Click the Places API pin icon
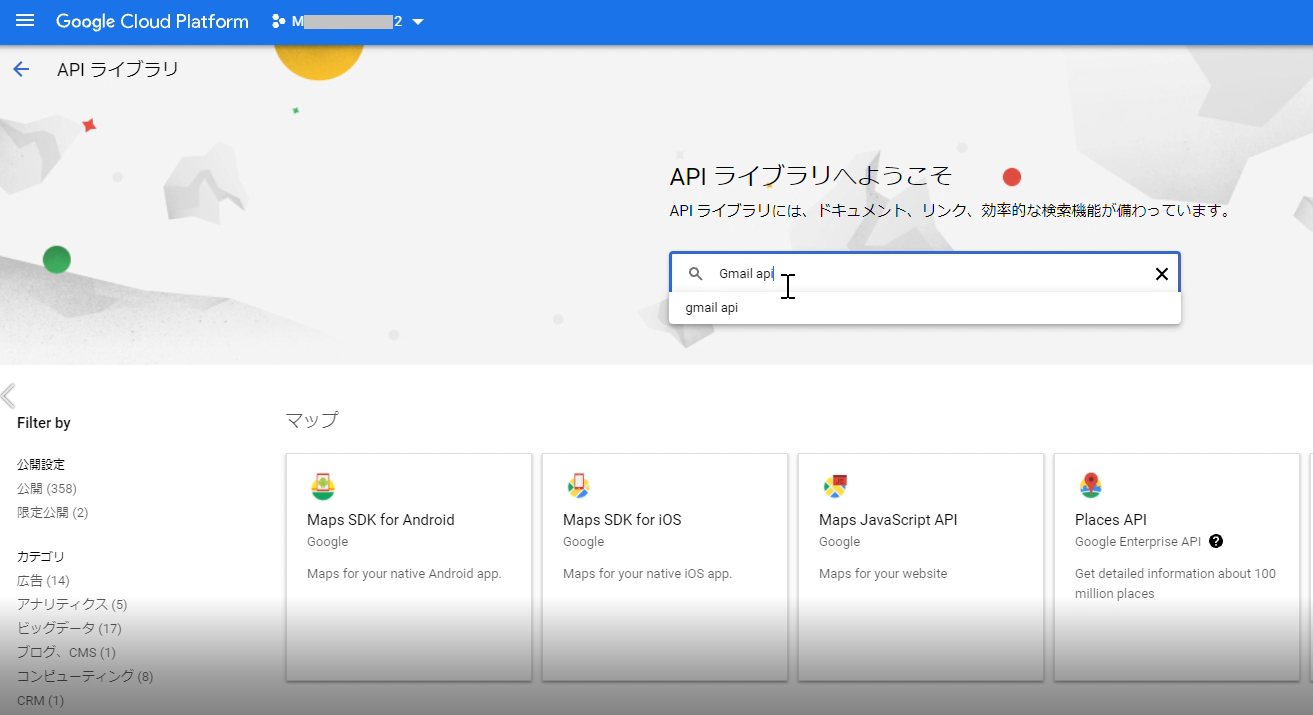Viewport: 1313px width, 715px height. click(x=1090, y=486)
